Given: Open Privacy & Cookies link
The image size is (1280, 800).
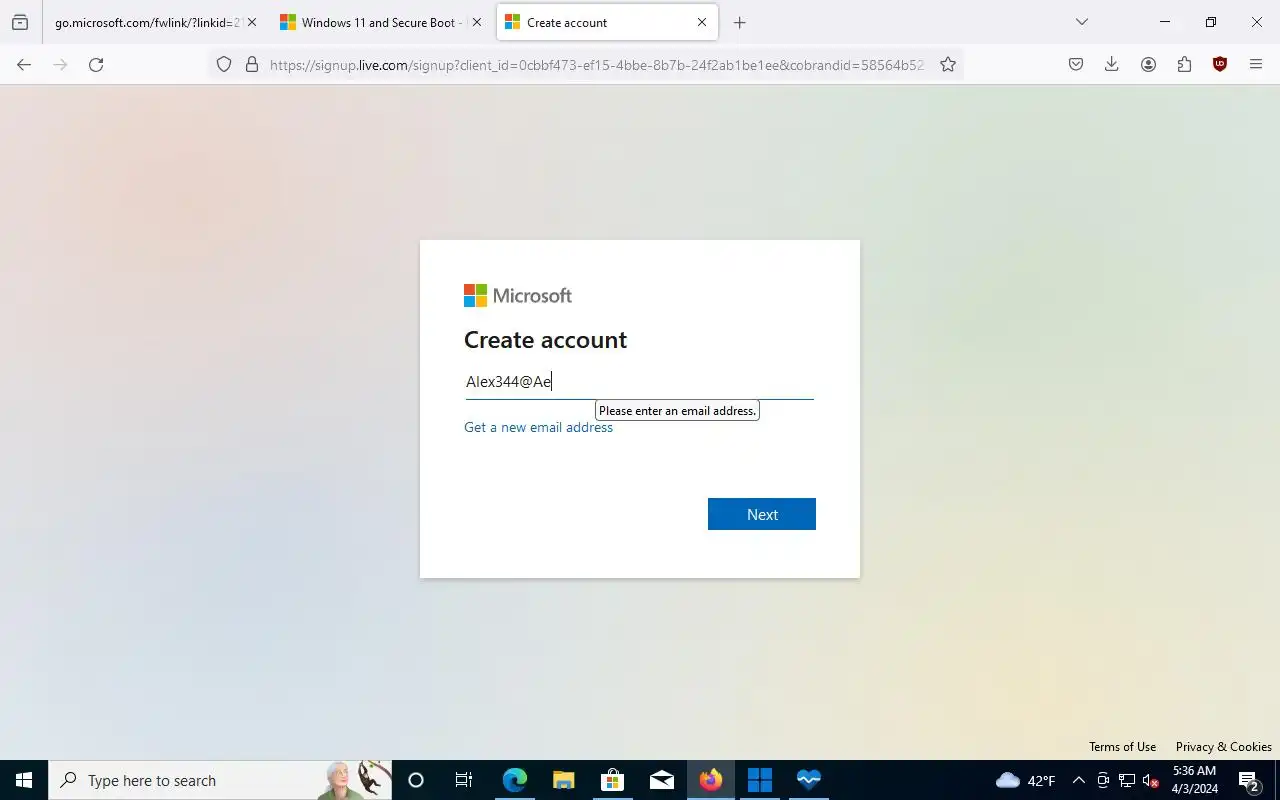Looking at the screenshot, I should (1224, 747).
